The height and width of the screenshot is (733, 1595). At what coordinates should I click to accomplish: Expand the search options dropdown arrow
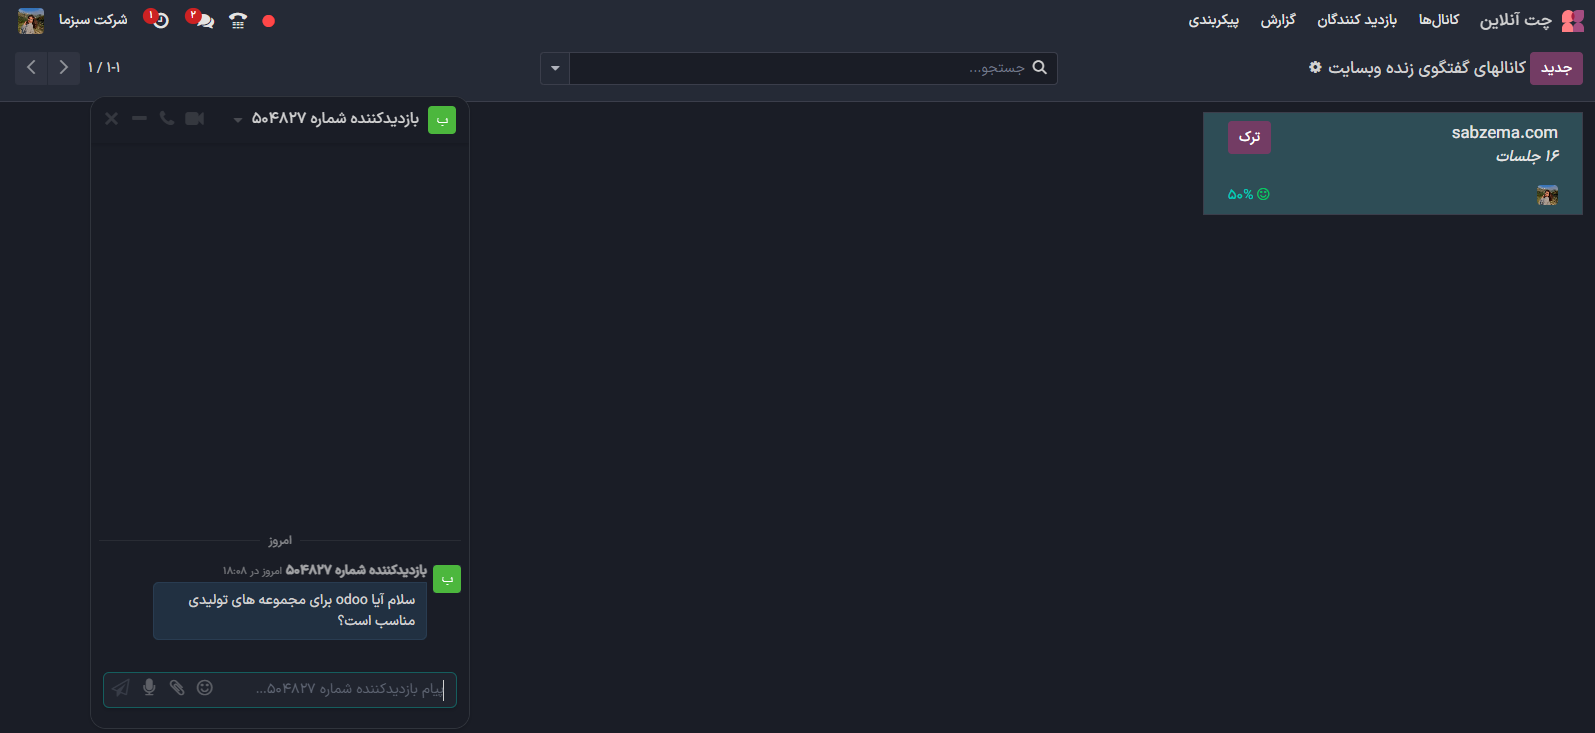(x=555, y=68)
